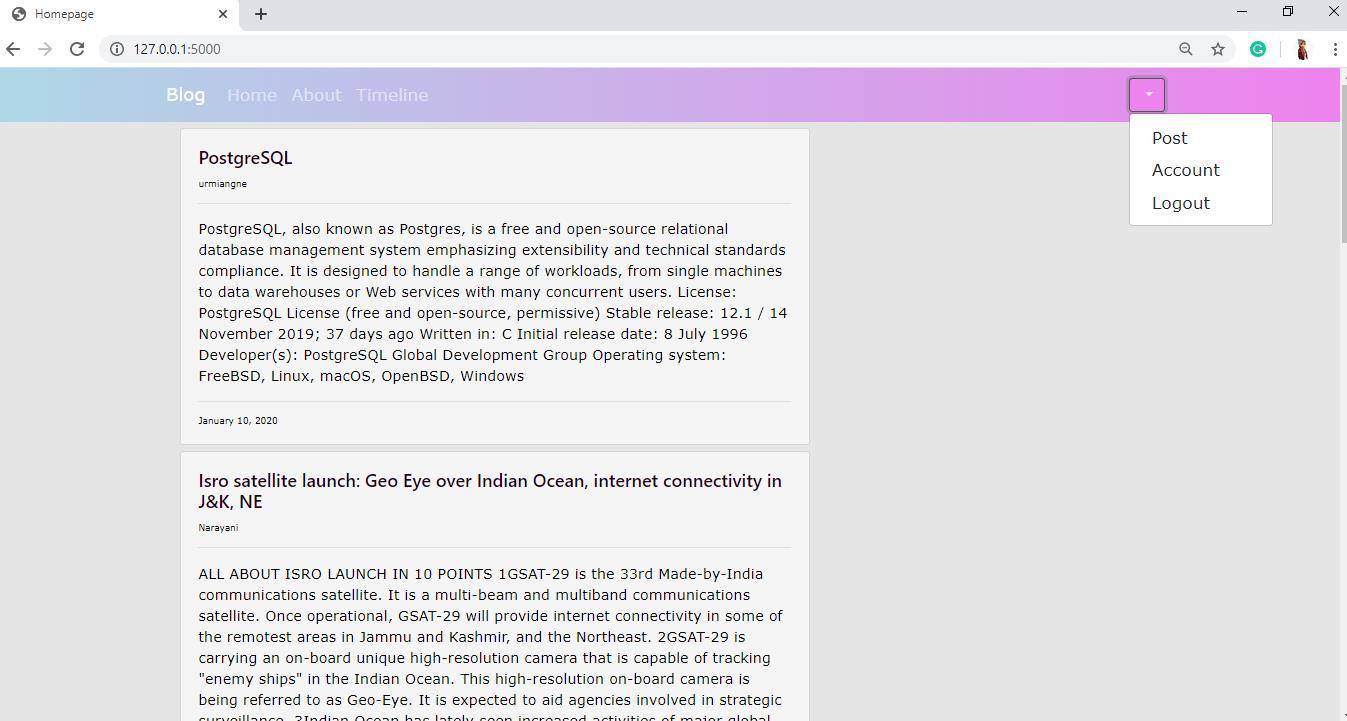Go to Home in the navbar
Screen dimensions: 1347x721
pos(252,95)
